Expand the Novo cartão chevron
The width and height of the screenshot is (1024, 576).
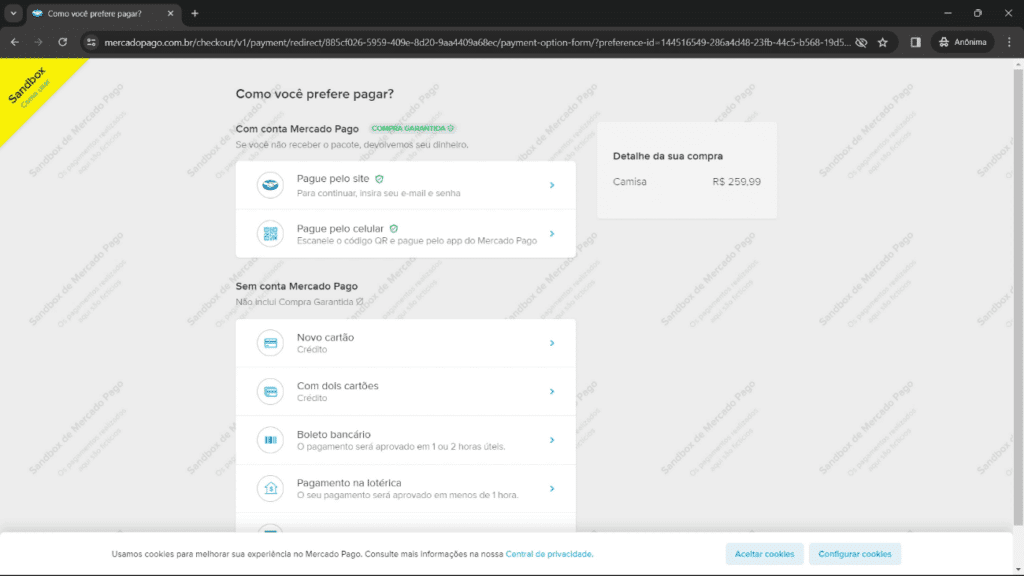click(552, 343)
